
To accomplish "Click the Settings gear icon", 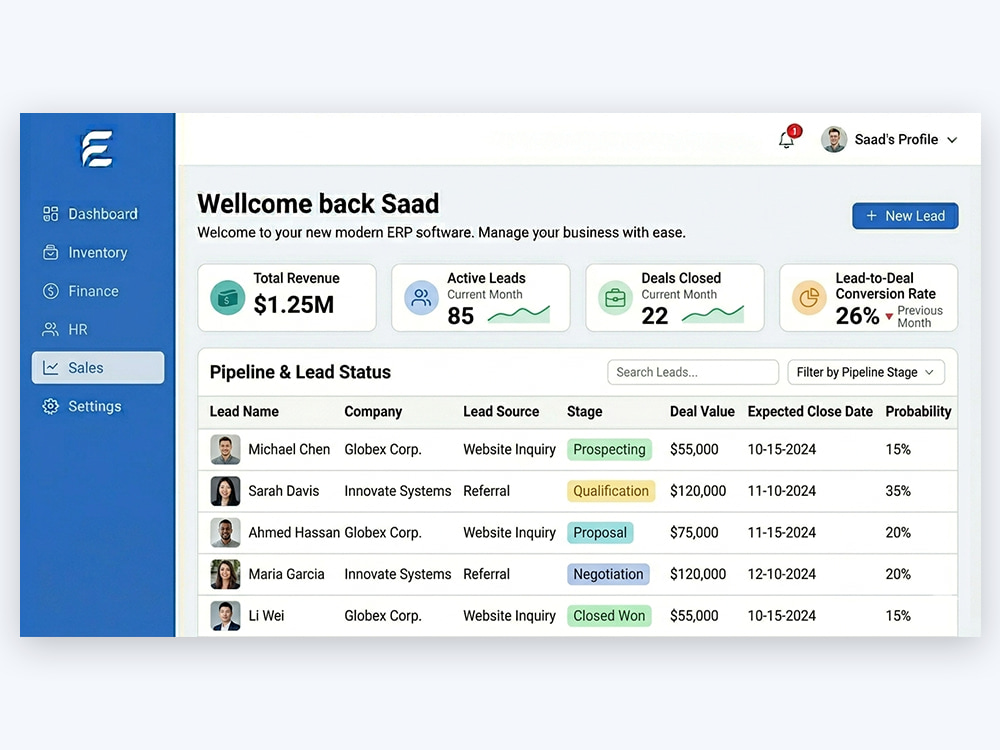I will coord(50,406).
